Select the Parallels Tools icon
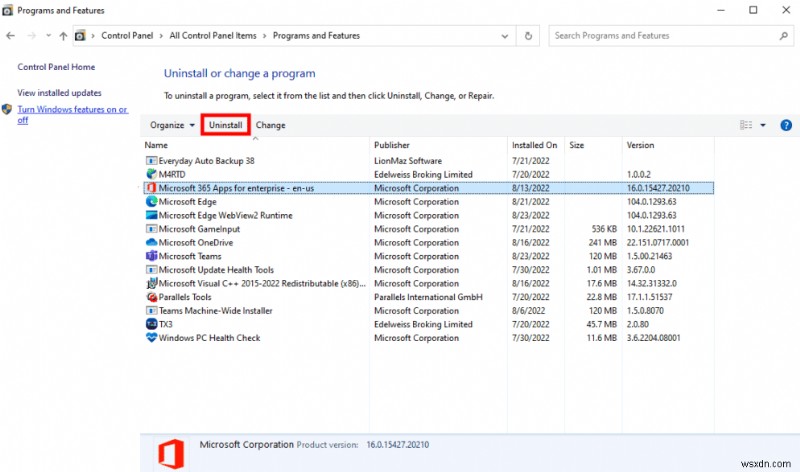Viewport: 800px width, 472px height. [x=151, y=297]
